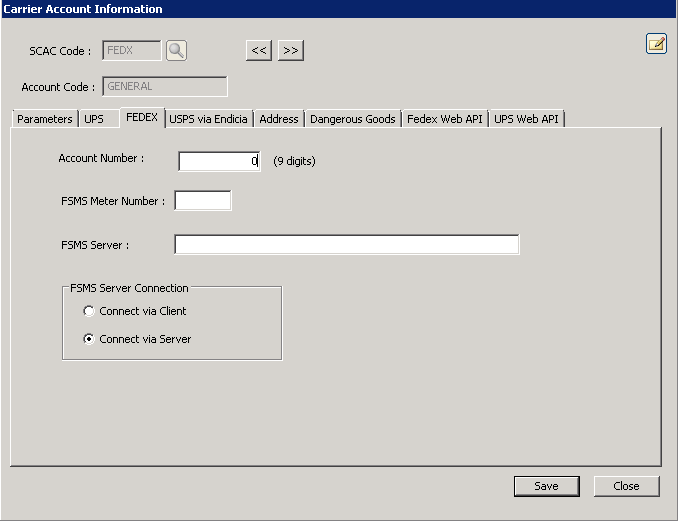Switch to the Address tab
This screenshot has height=521, width=678.
(x=278, y=119)
